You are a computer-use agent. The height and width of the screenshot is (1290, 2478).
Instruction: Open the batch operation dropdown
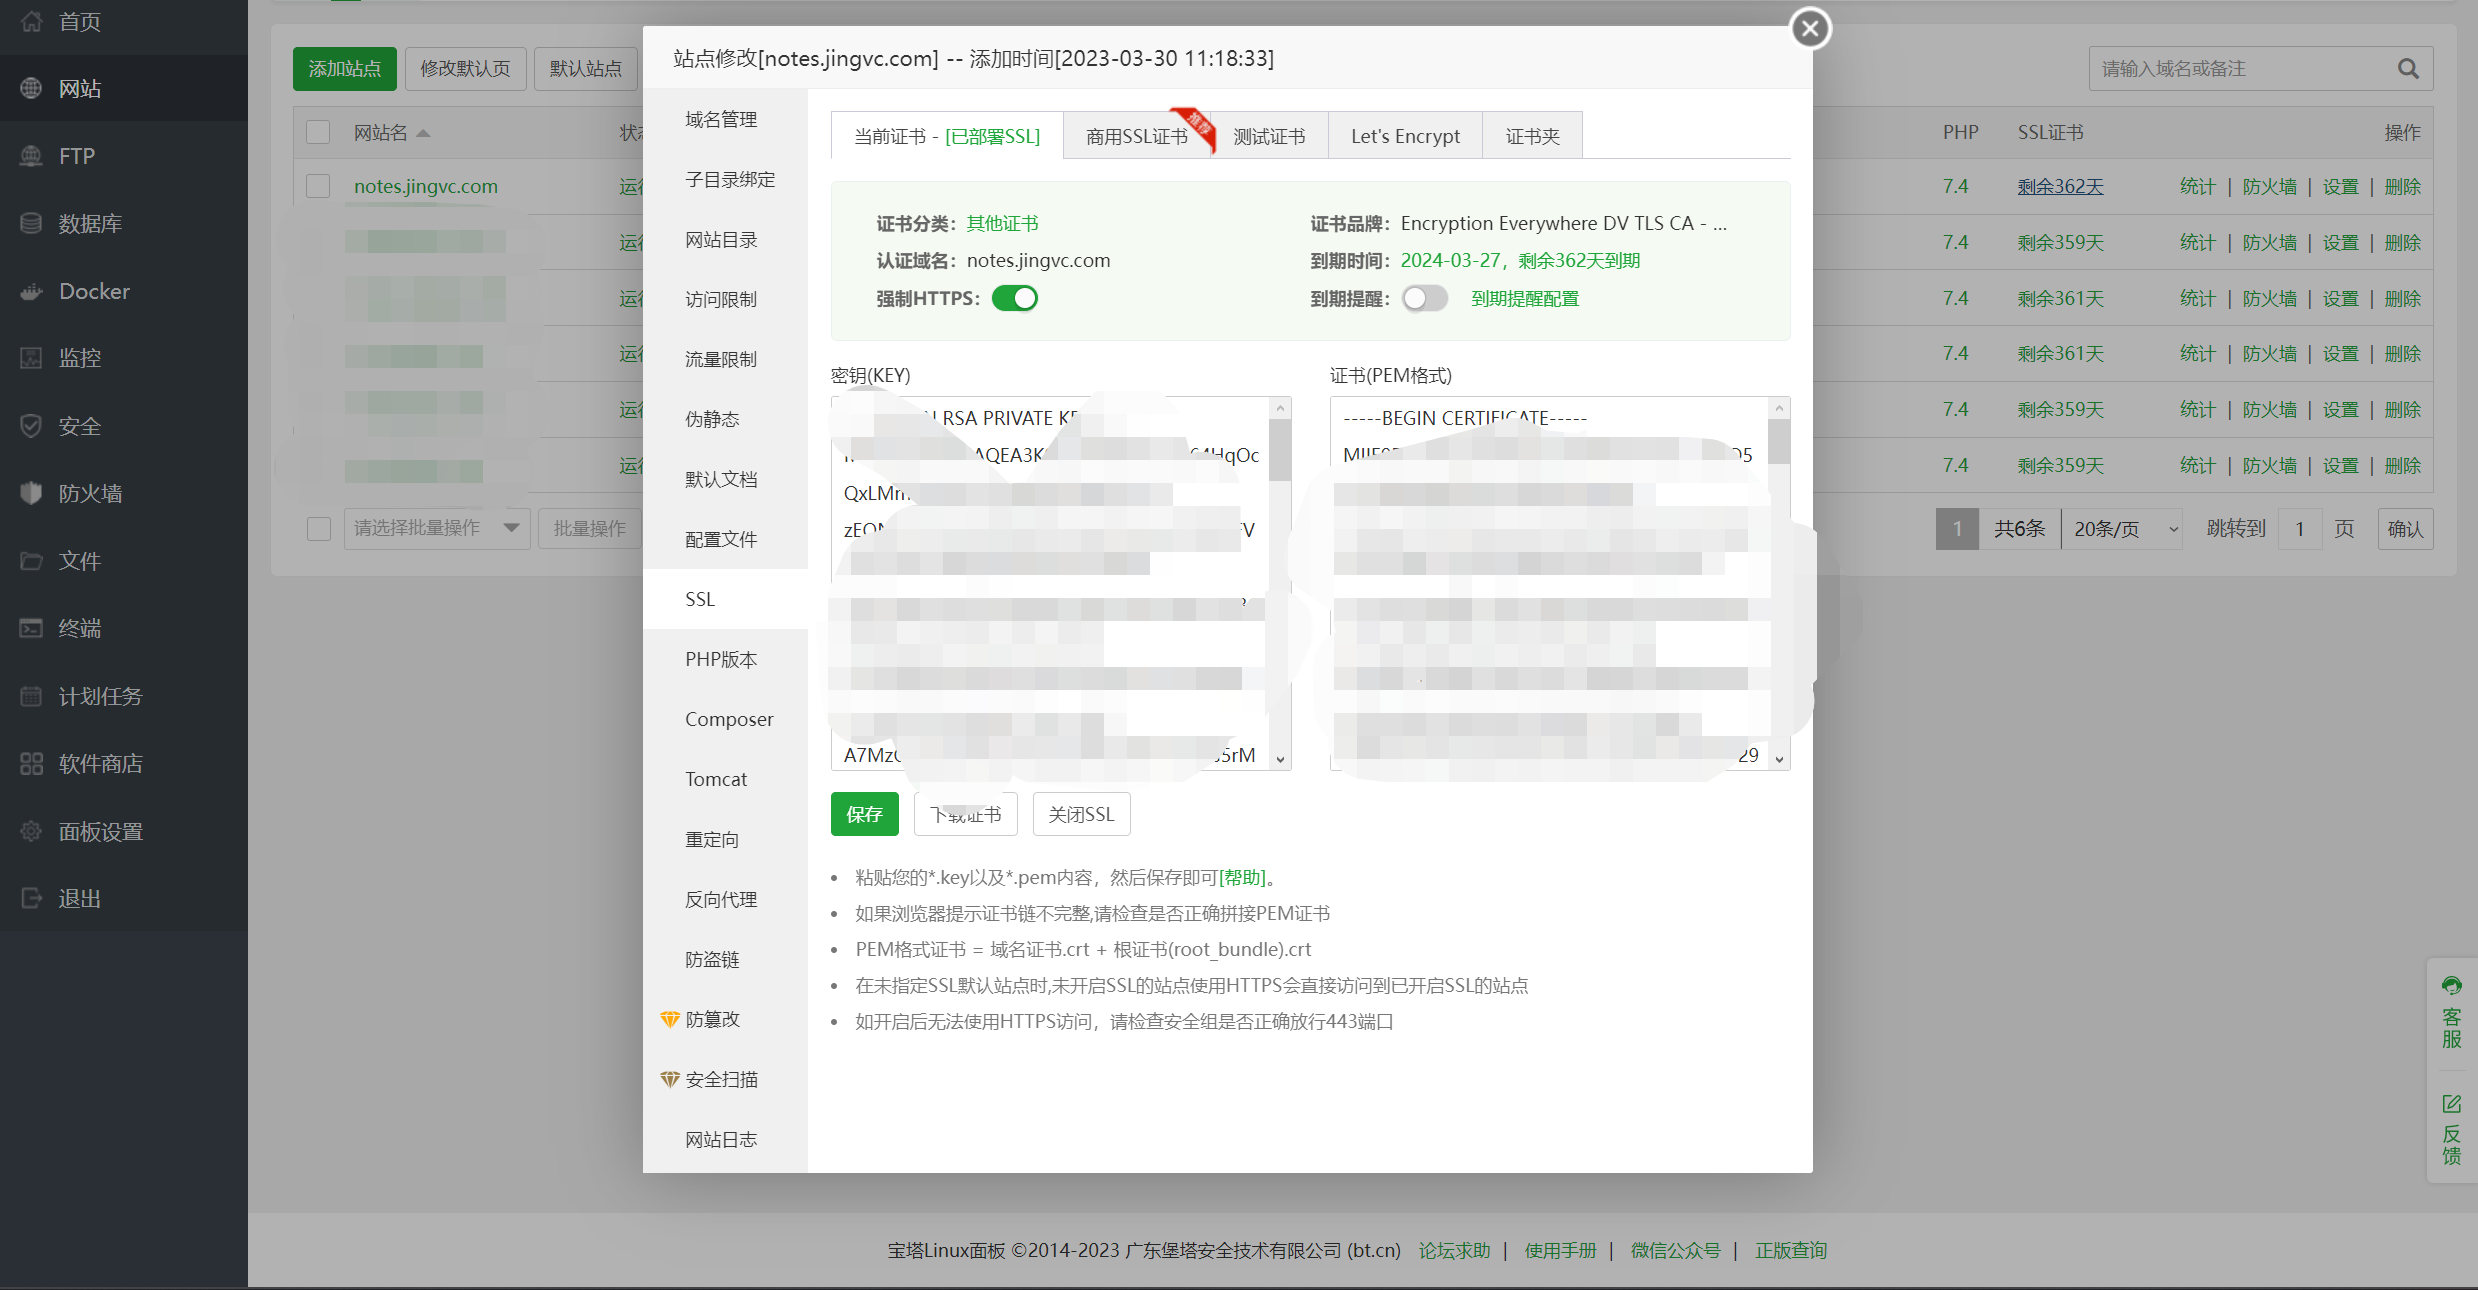(x=436, y=528)
